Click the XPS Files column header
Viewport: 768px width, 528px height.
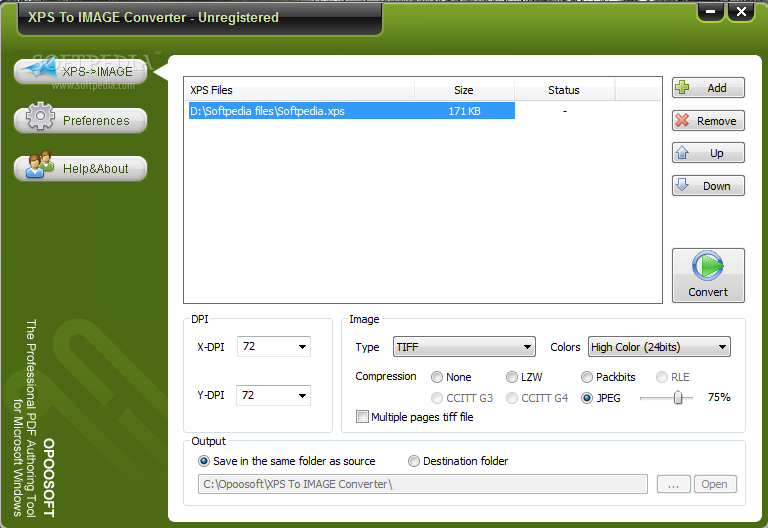coord(299,90)
